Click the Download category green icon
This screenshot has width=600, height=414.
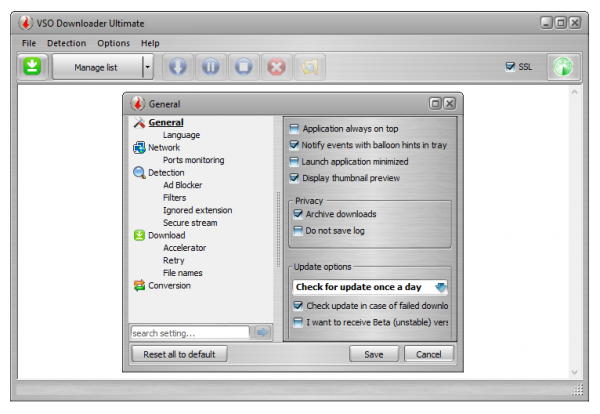[139, 235]
